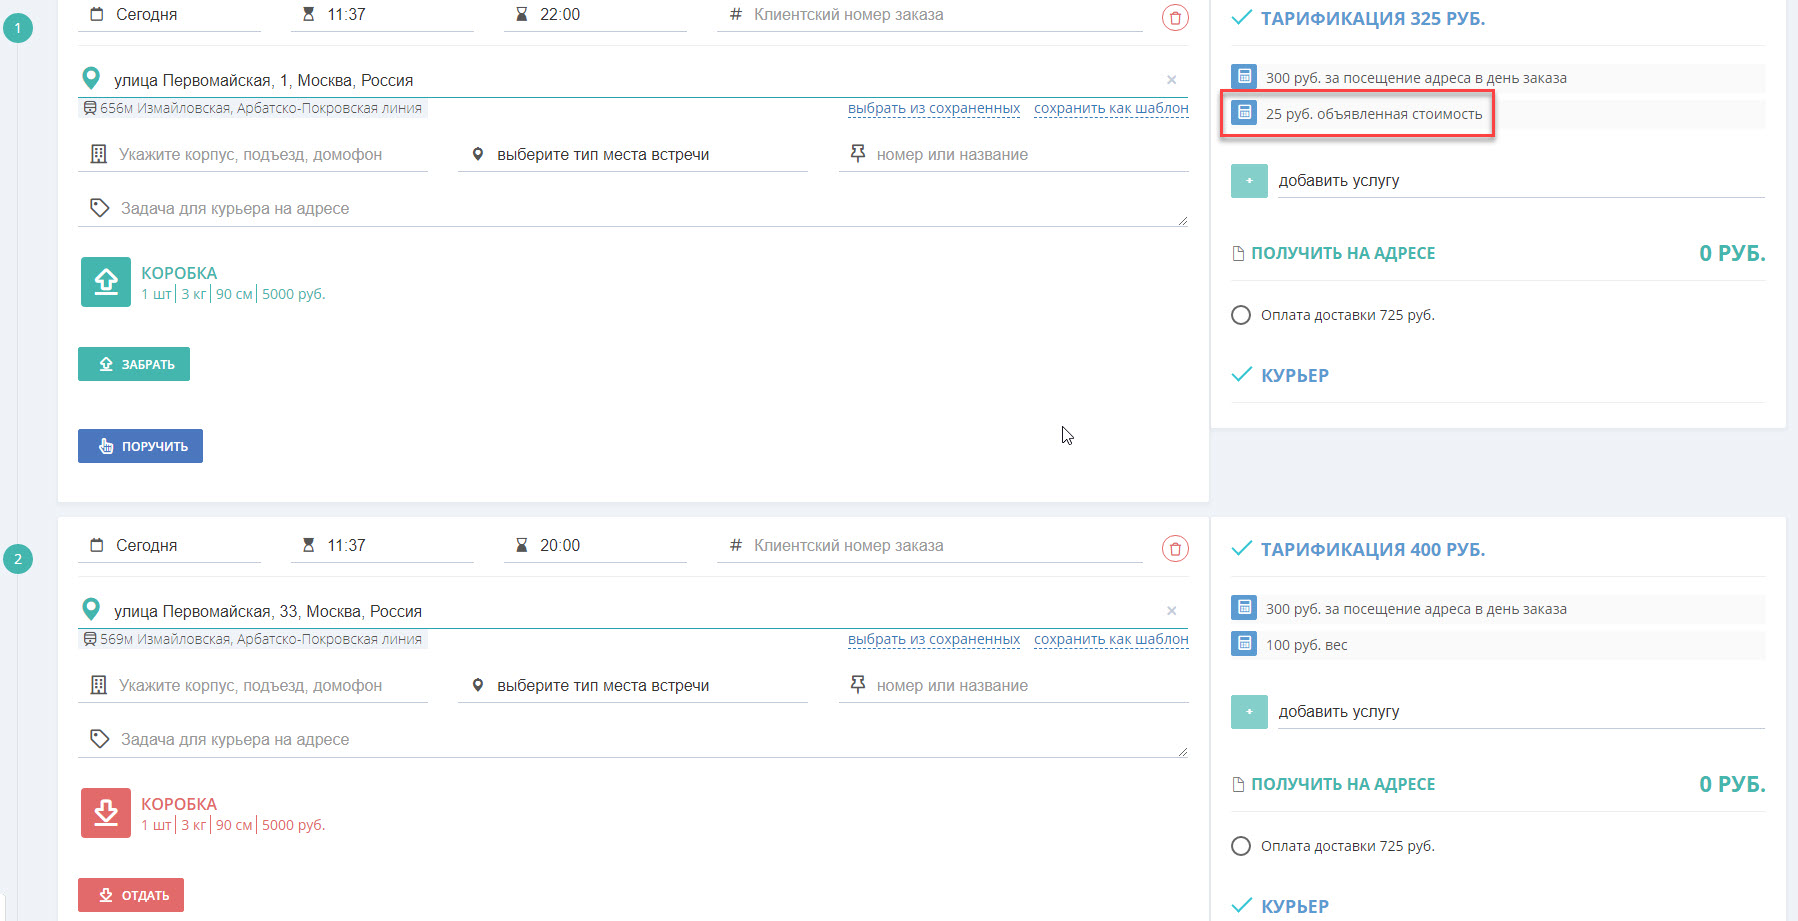
Task: Click step number 1 circle marker
Action: pyautogui.click(x=18, y=28)
